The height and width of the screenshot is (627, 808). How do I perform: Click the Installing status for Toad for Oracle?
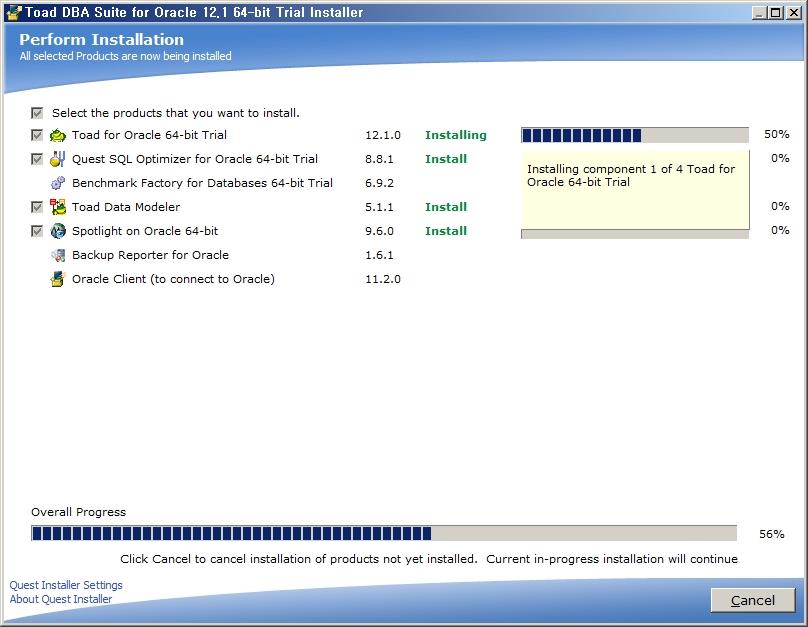click(x=455, y=135)
